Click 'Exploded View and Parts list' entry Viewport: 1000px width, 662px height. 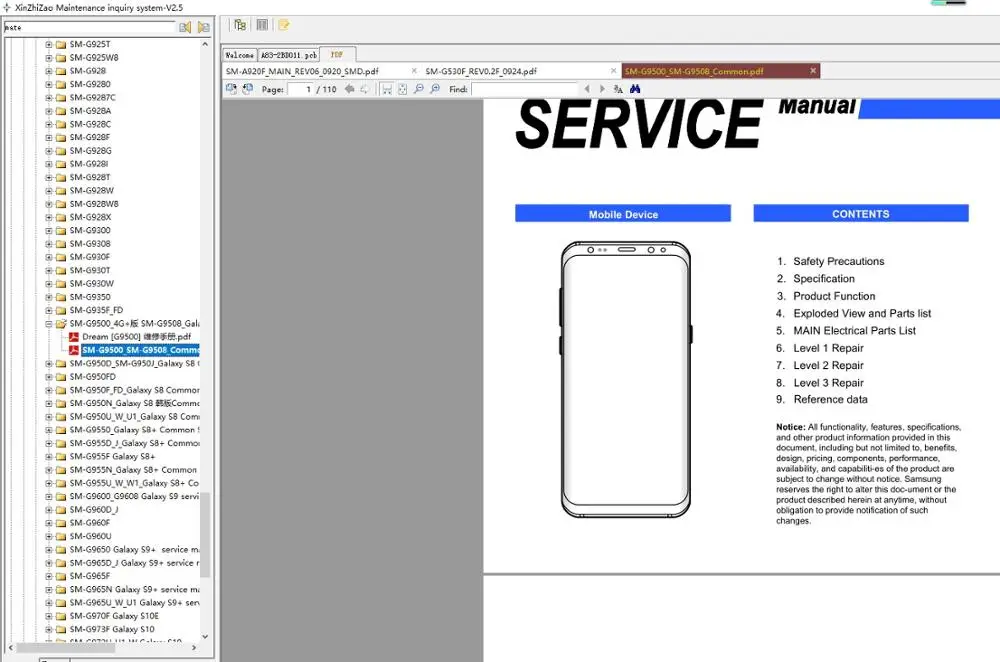click(x=862, y=313)
